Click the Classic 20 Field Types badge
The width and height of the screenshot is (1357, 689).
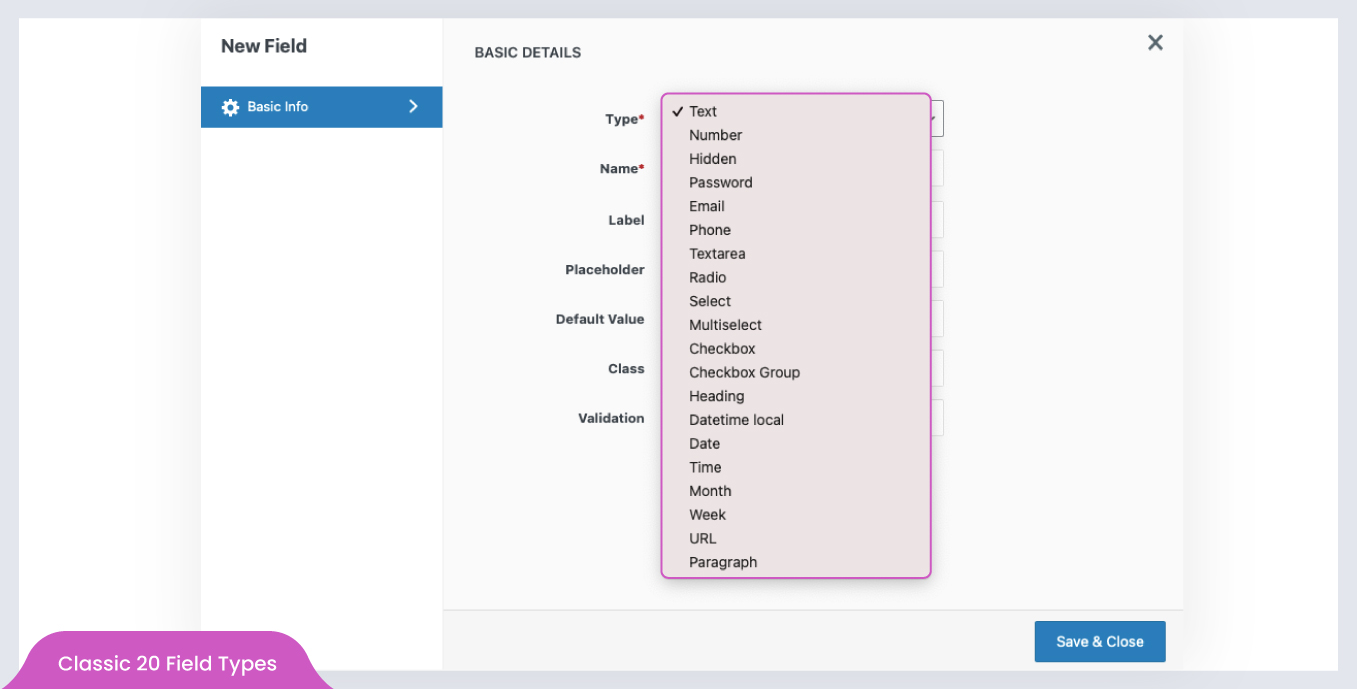(x=167, y=663)
